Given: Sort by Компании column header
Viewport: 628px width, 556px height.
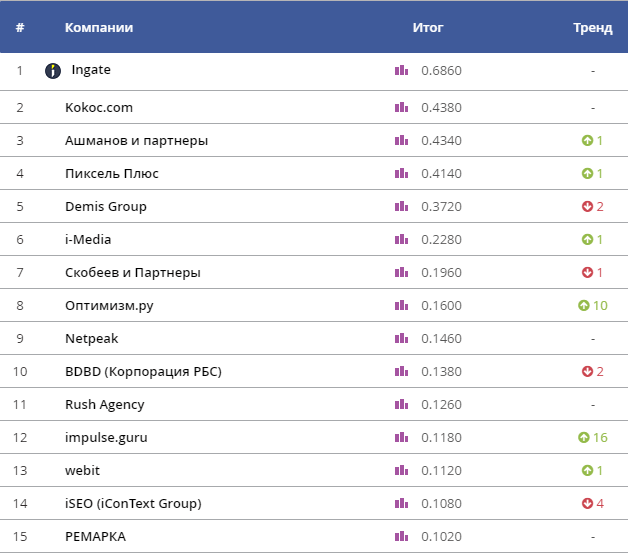Looking at the screenshot, I should (99, 28).
